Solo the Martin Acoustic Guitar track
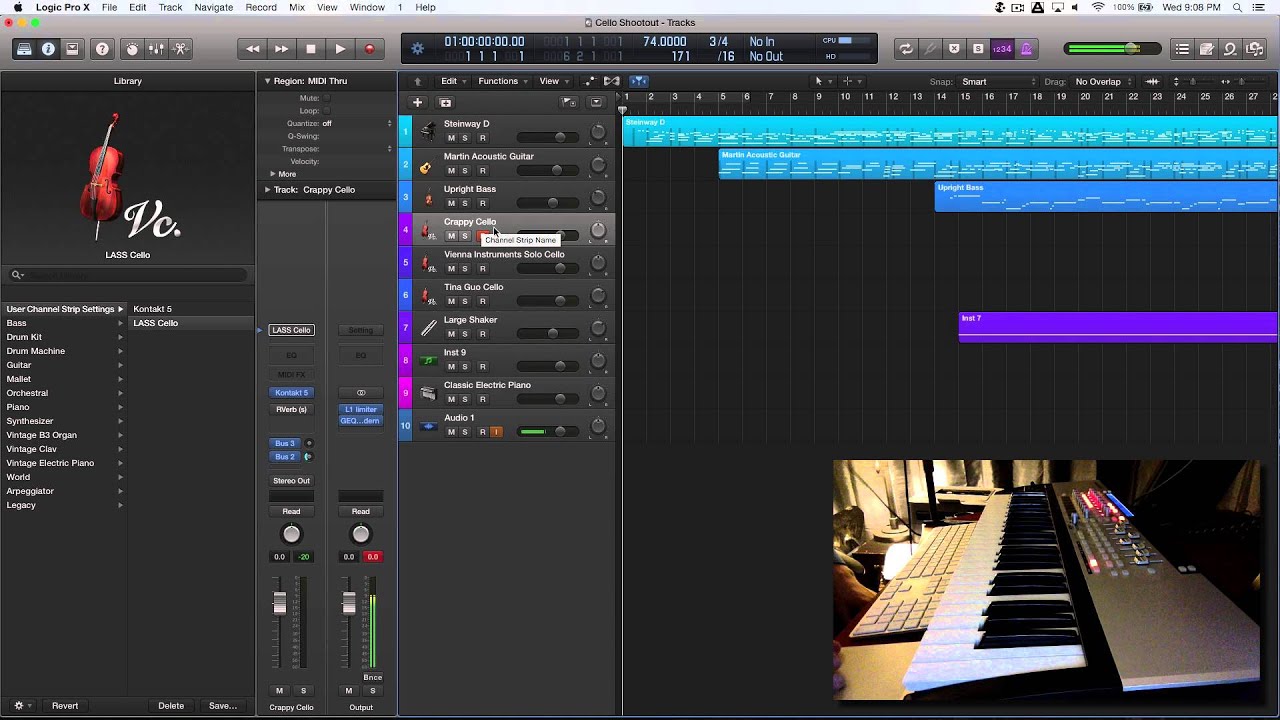This screenshot has width=1280, height=720. [x=465, y=171]
